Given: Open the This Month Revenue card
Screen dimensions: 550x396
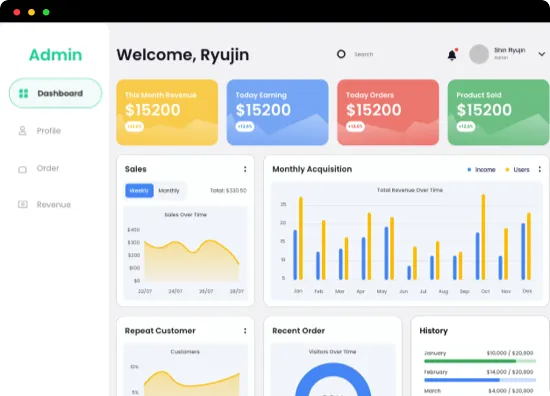Looking at the screenshot, I should point(167,112).
